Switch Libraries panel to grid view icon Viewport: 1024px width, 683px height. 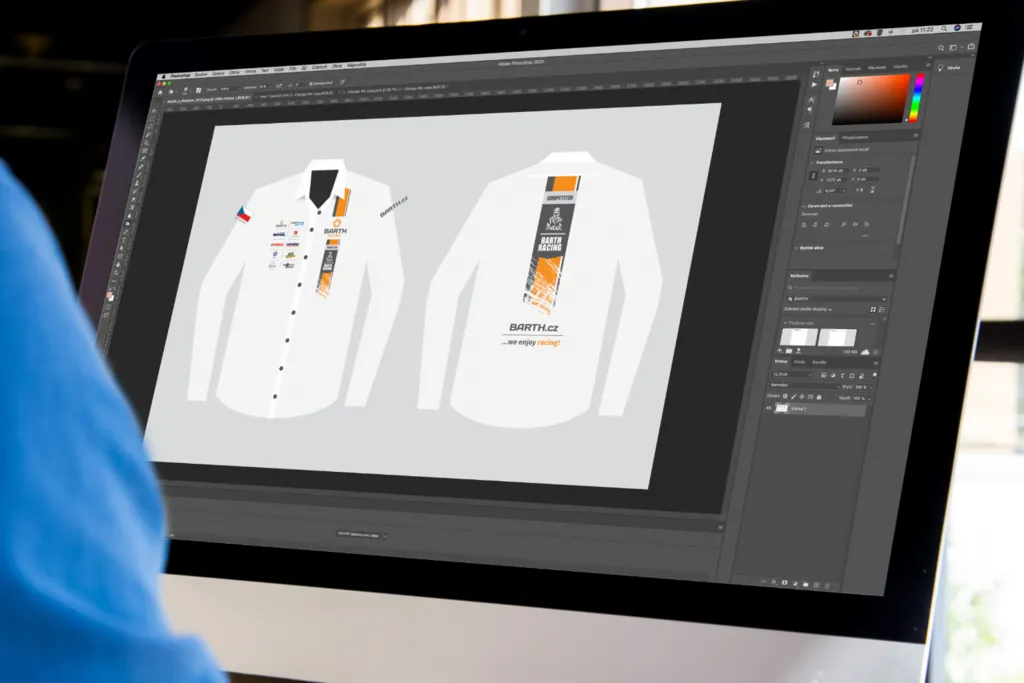[873, 310]
